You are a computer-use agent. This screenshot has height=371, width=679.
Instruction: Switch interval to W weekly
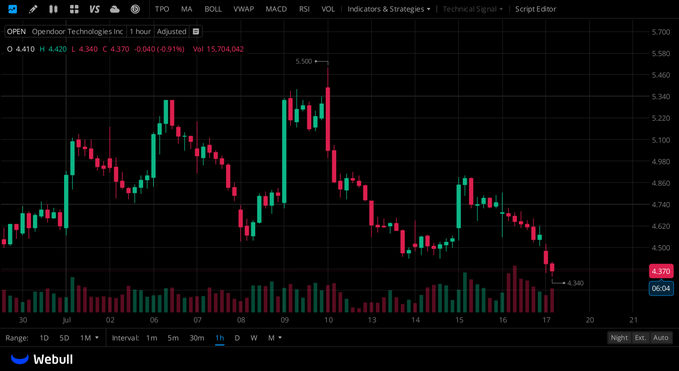click(x=254, y=338)
